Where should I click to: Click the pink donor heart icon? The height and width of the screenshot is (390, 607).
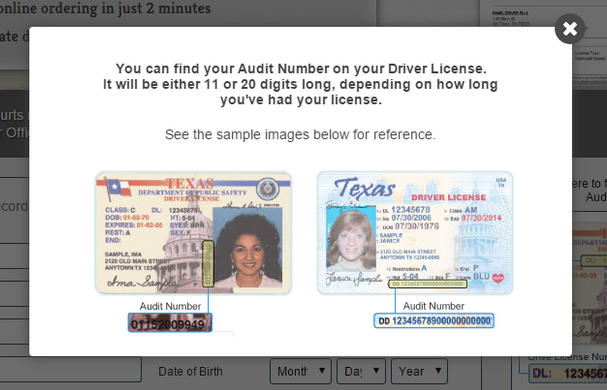(x=498, y=278)
